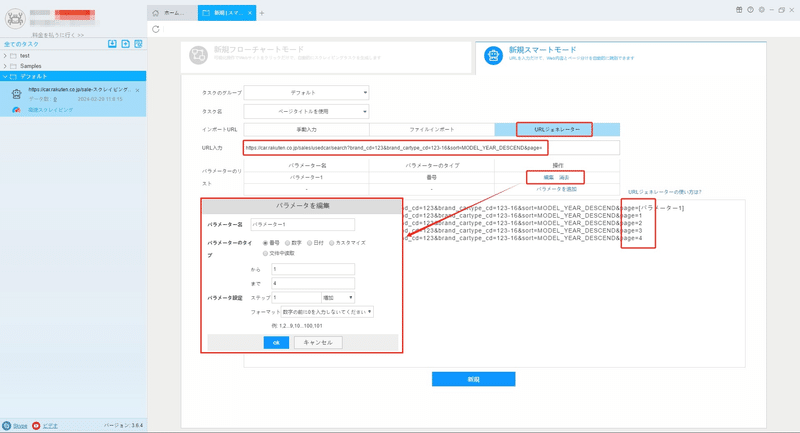Image resolution: width=800 pixels, height=433 pixels.
Task: Open the 新規スマートモード robot icon
Action: [x=493, y=55]
